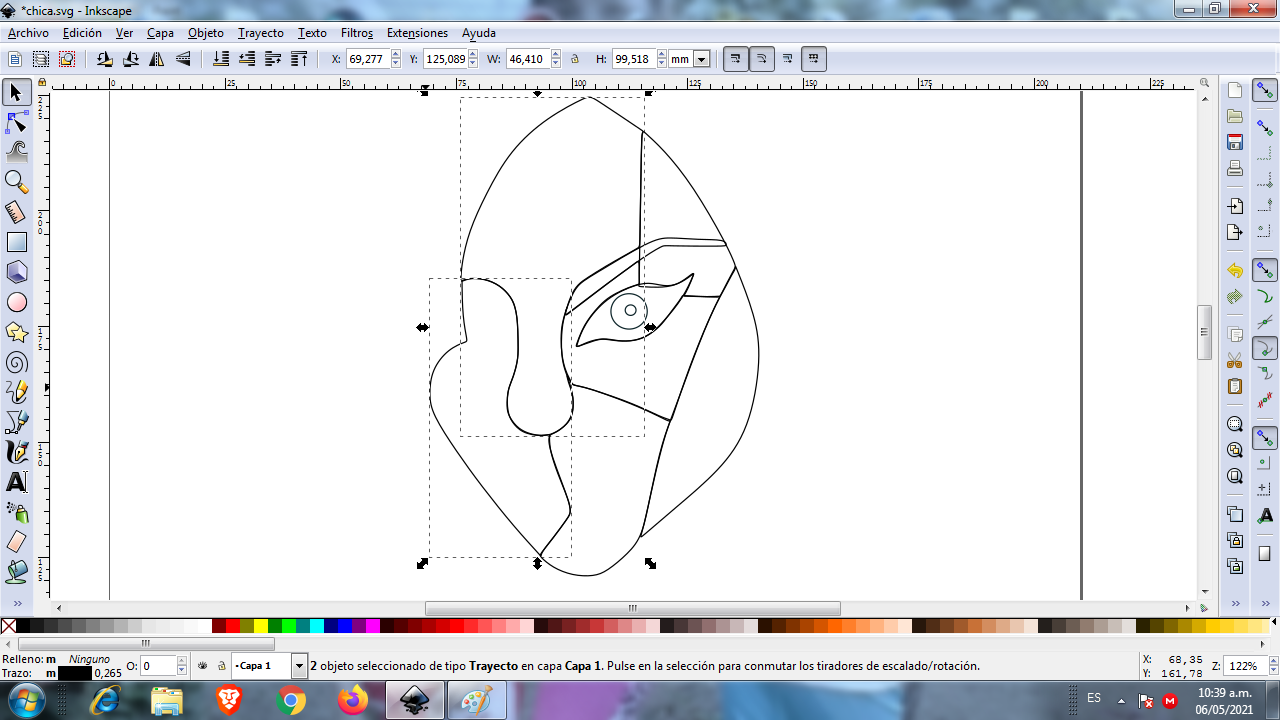The image size is (1280, 720).
Task: Expand snap bar overflow chevron
Action: (1265, 604)
